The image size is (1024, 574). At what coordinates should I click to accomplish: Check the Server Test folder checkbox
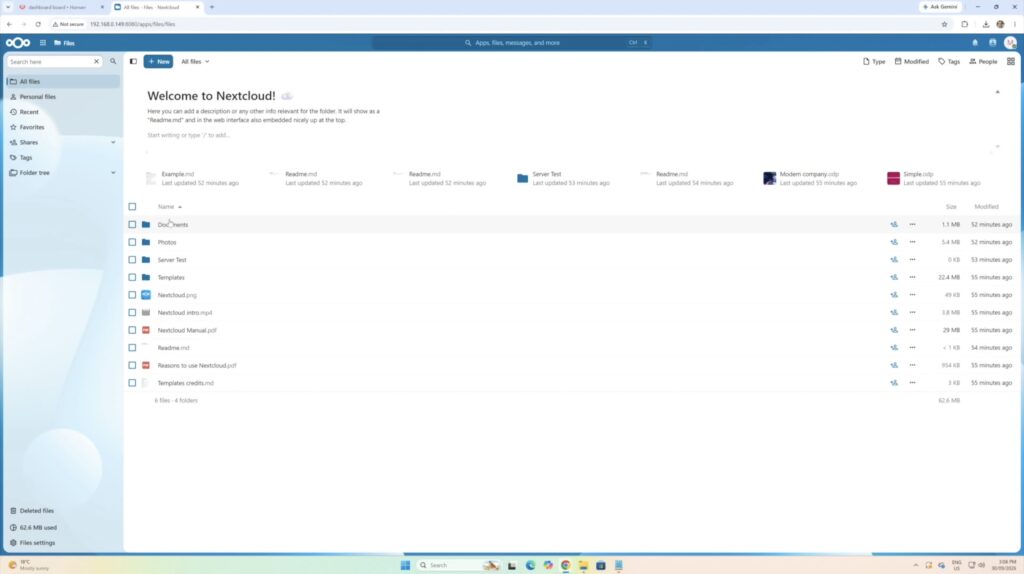133,260
